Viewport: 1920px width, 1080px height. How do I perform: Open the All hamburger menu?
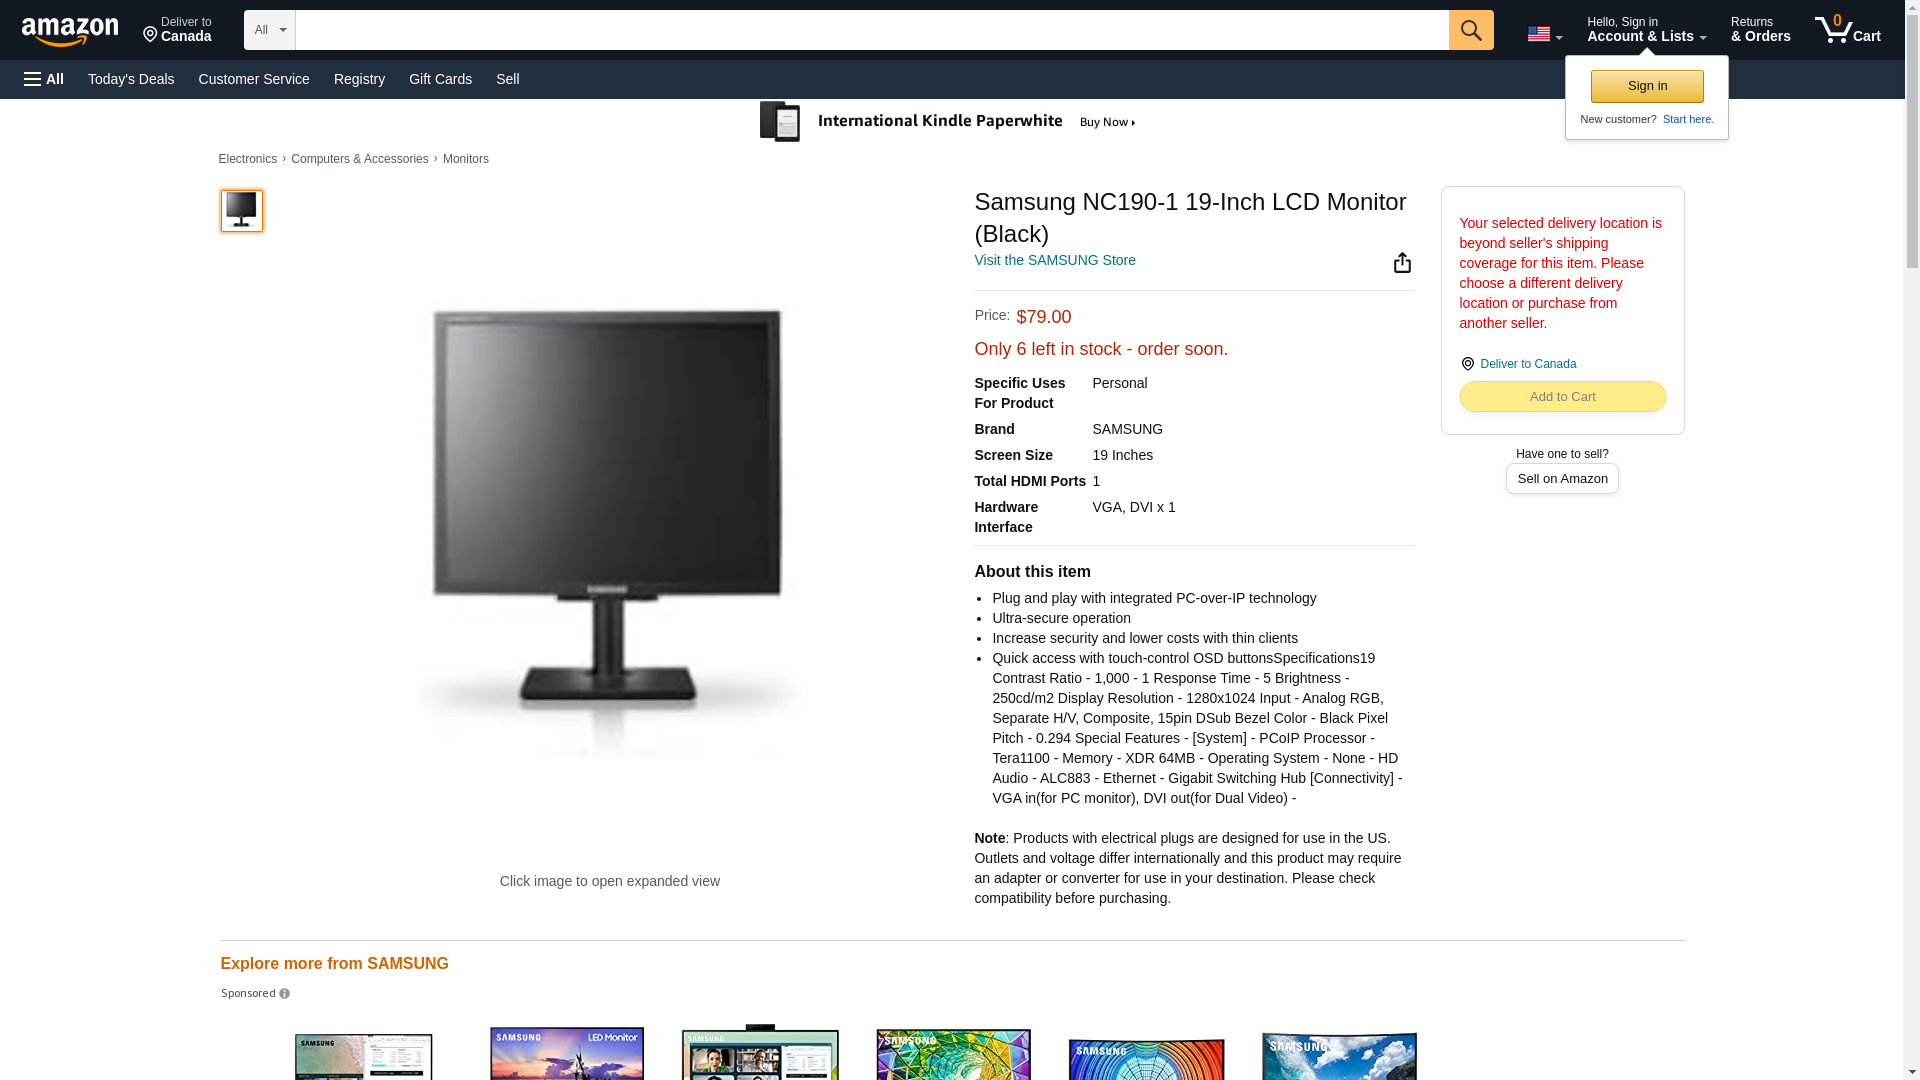[x=44, y=79]
